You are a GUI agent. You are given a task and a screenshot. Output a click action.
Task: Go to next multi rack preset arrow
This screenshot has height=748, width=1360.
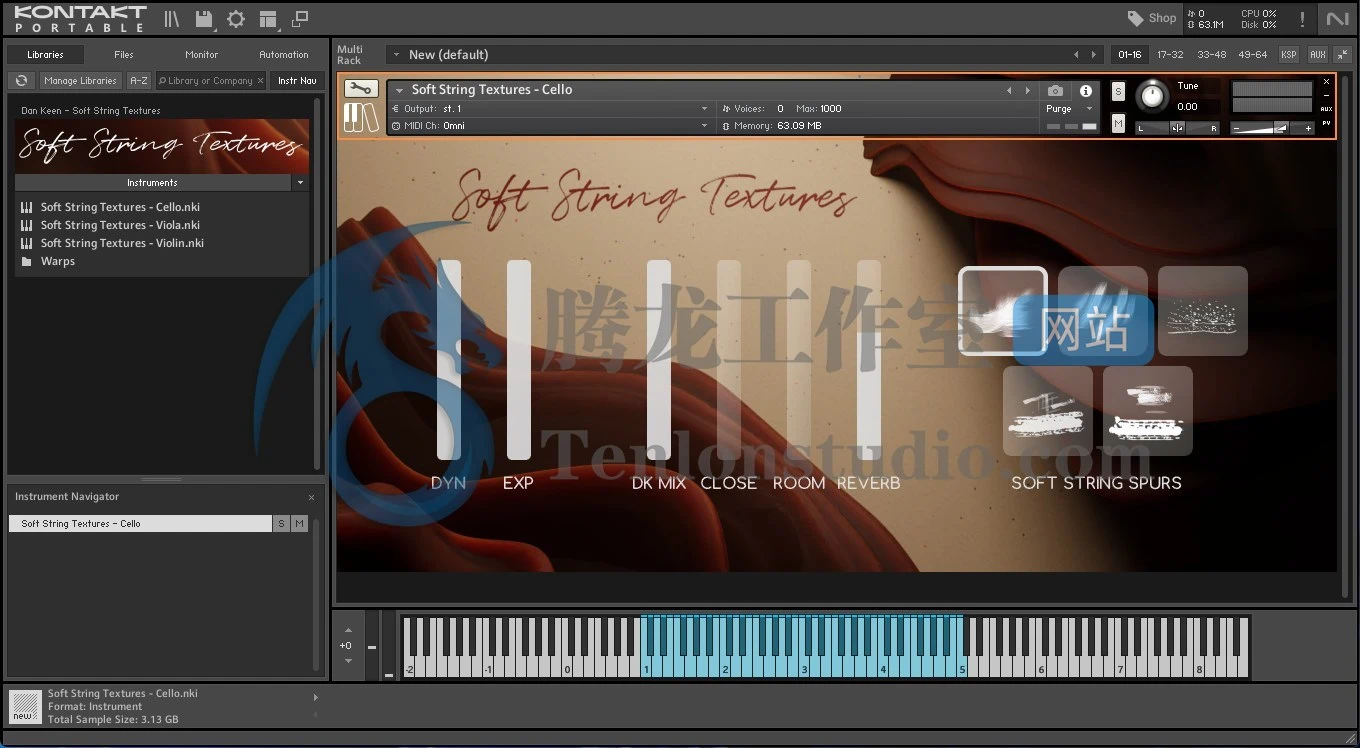1094,55
